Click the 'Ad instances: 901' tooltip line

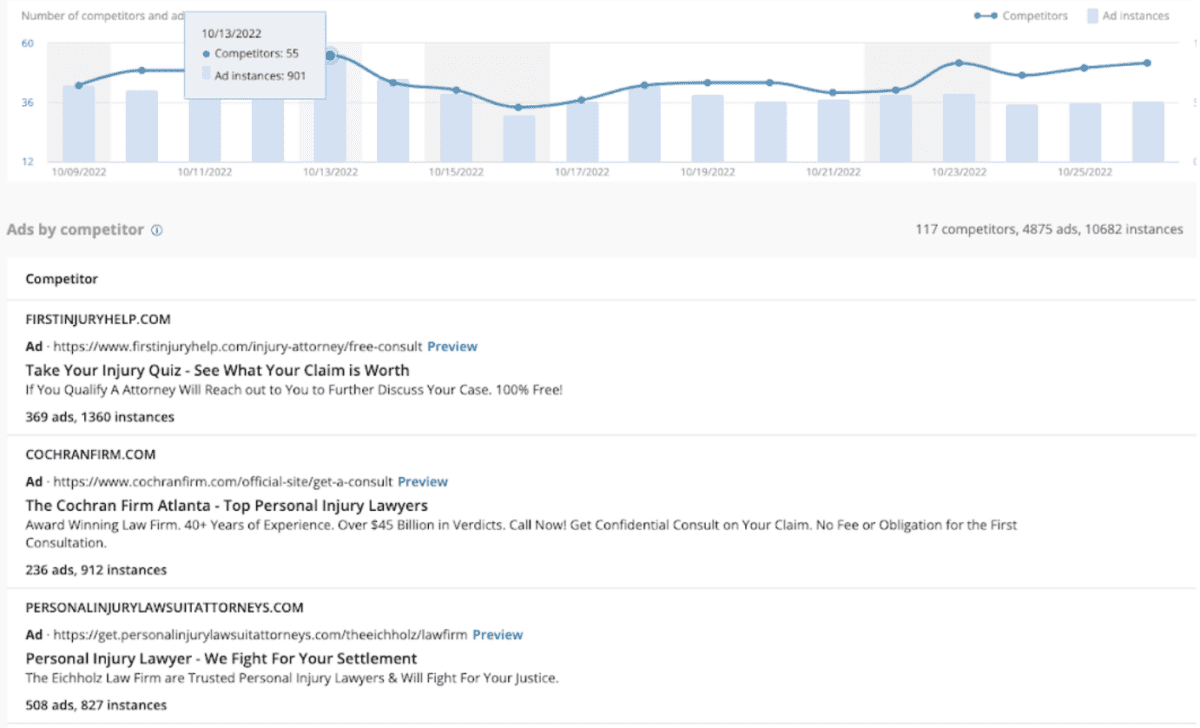(254, 75)
